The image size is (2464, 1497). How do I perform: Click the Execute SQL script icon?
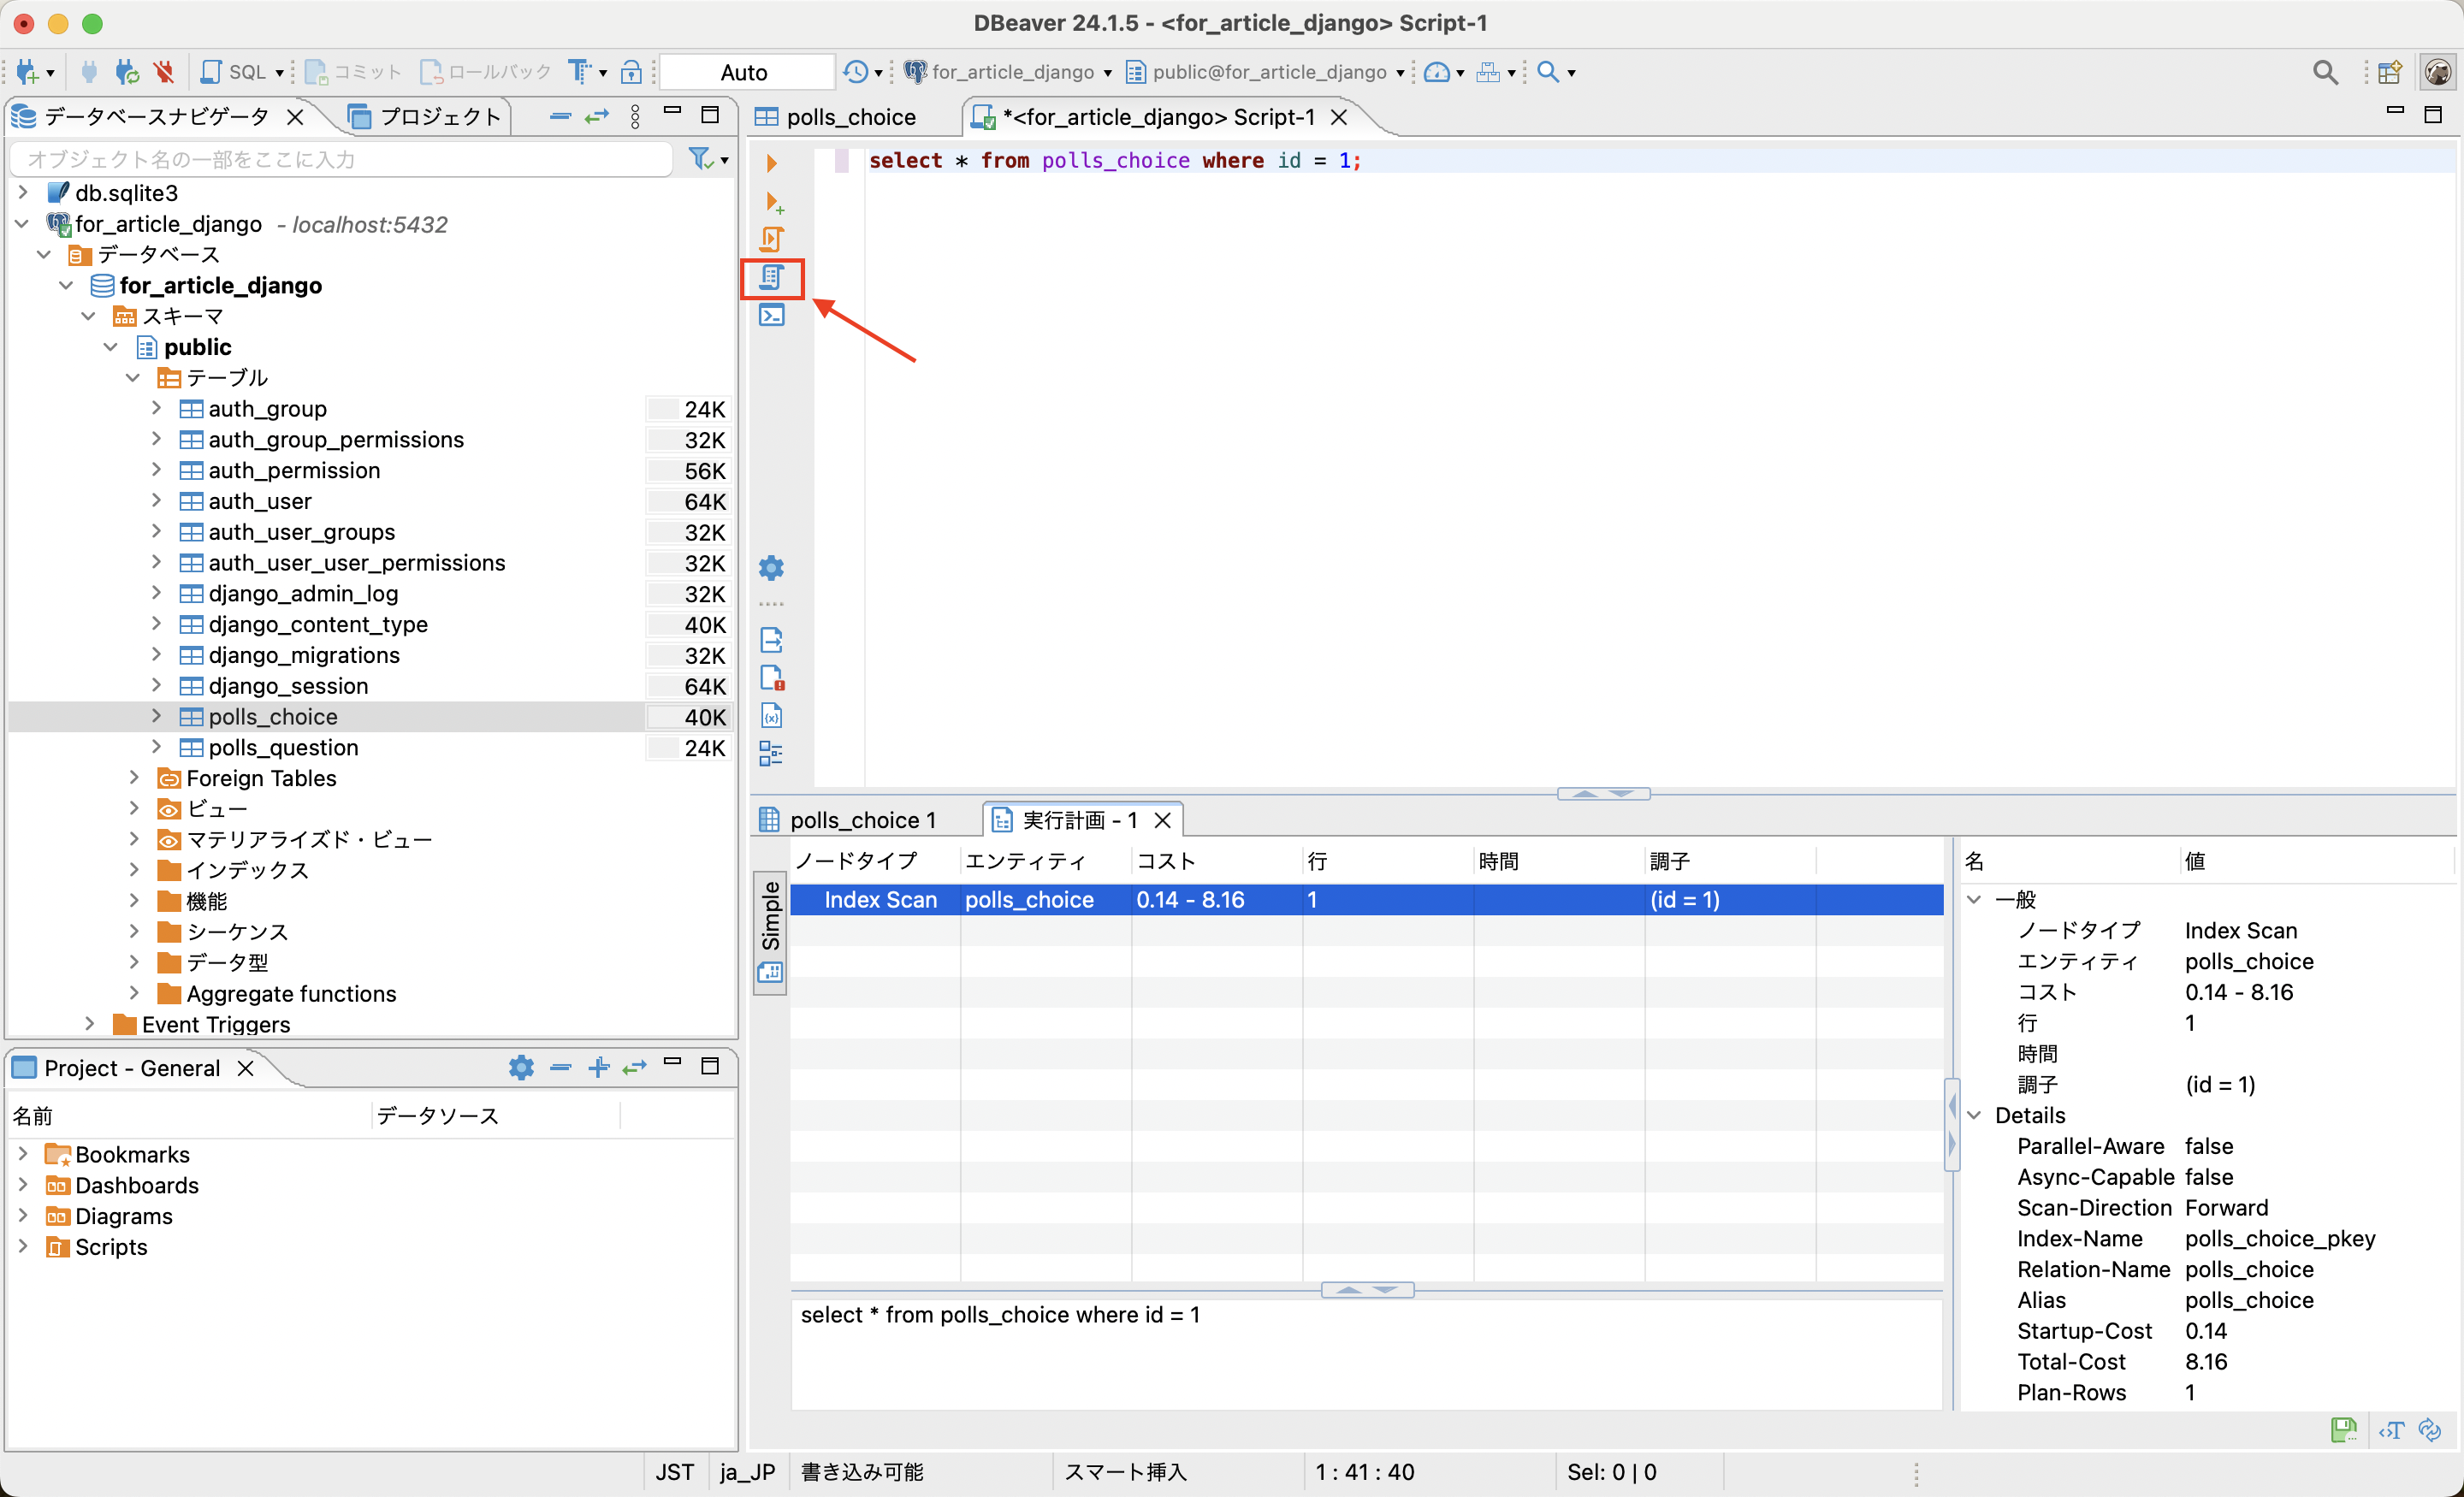click(771, 239)
